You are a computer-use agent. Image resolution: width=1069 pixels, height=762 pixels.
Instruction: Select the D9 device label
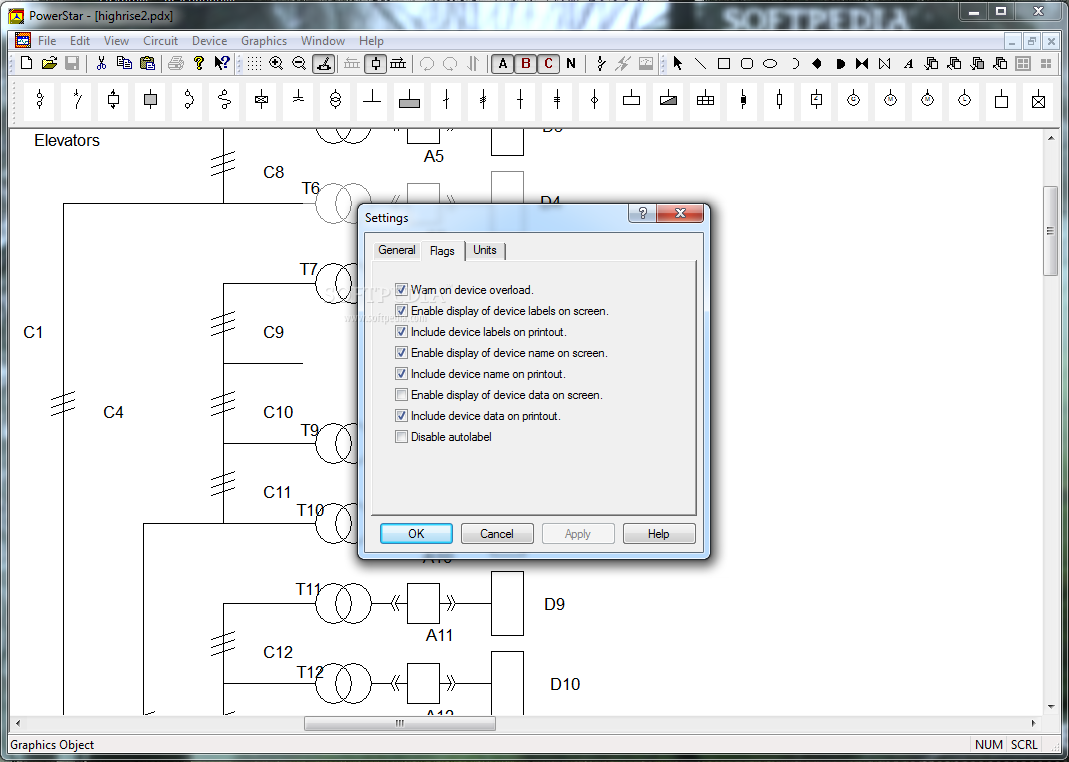point(554,604)
